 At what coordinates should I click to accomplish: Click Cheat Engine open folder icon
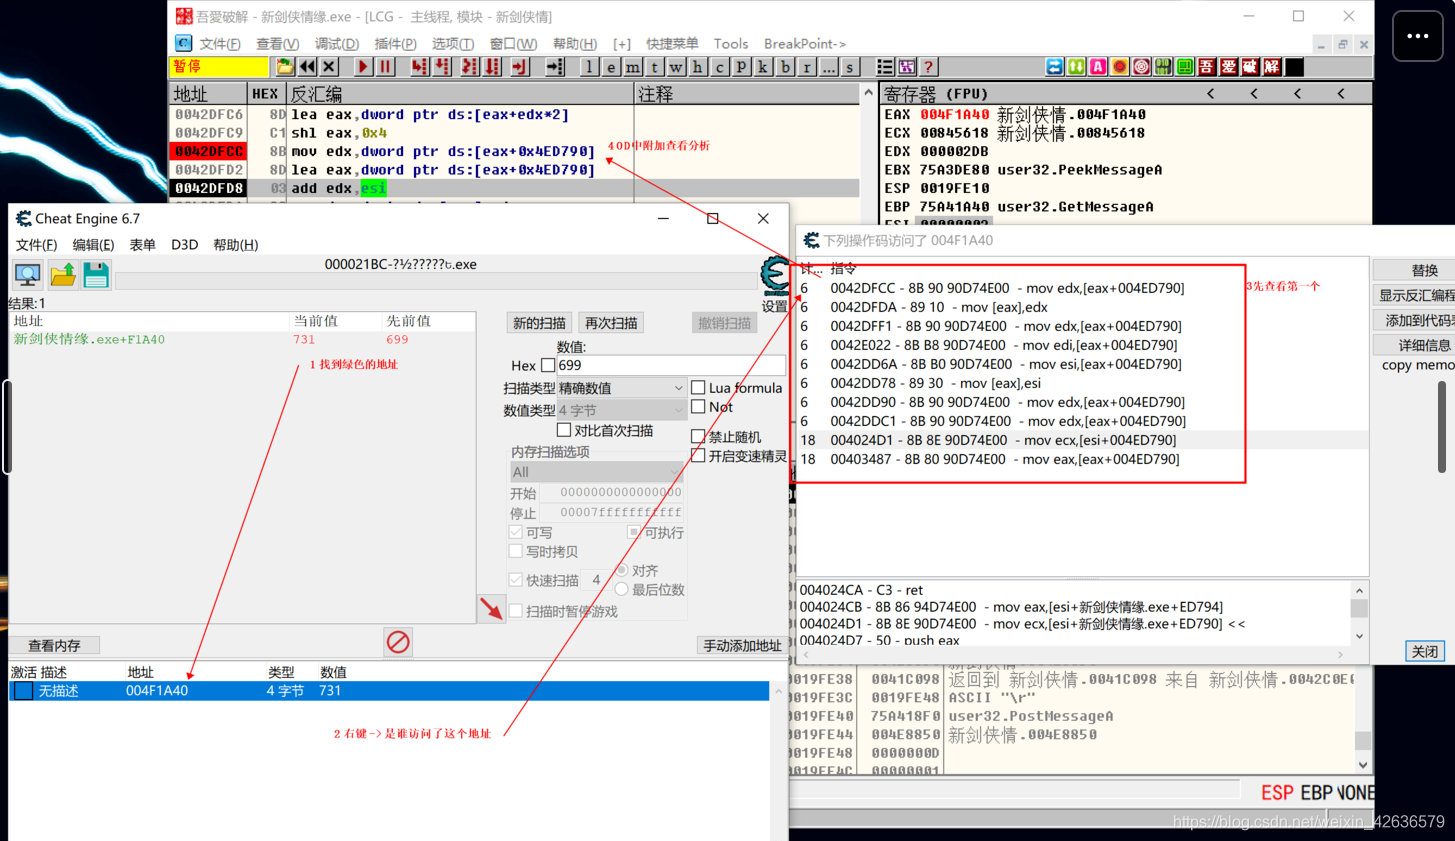[63, 274]
